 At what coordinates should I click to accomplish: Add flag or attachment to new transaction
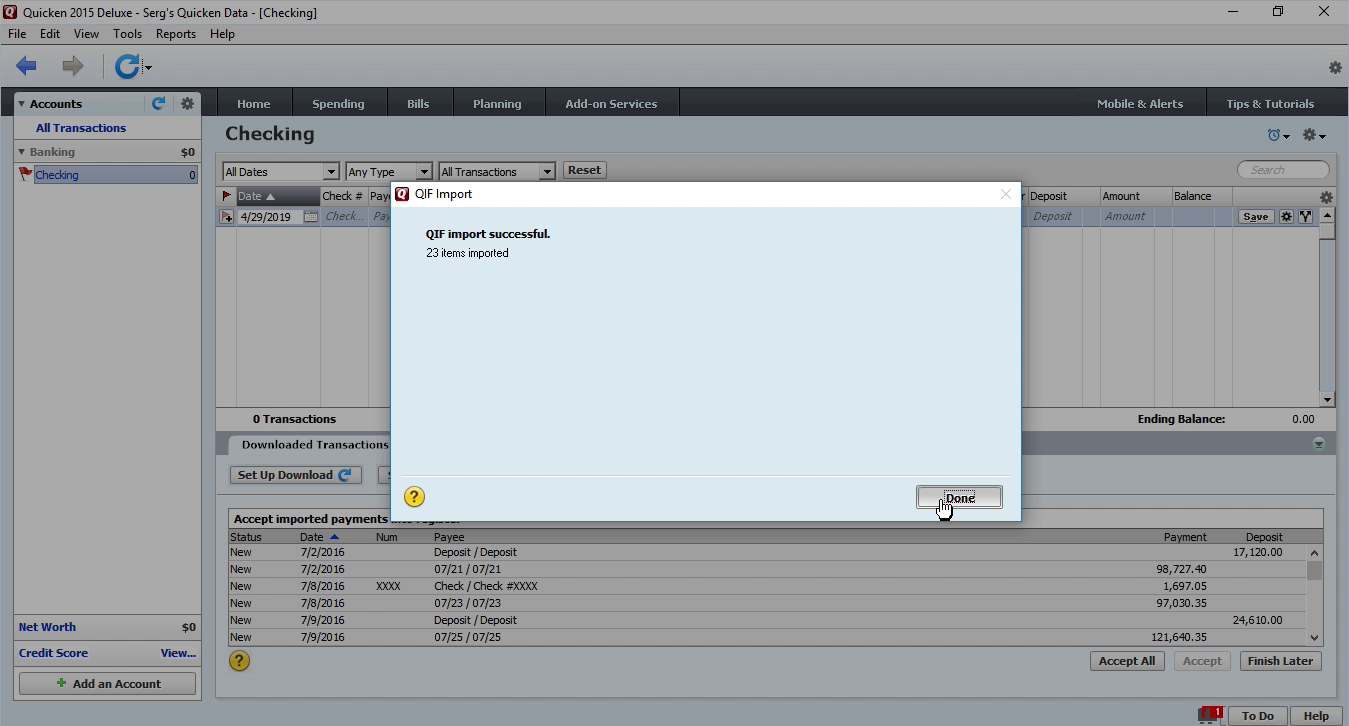227,216
